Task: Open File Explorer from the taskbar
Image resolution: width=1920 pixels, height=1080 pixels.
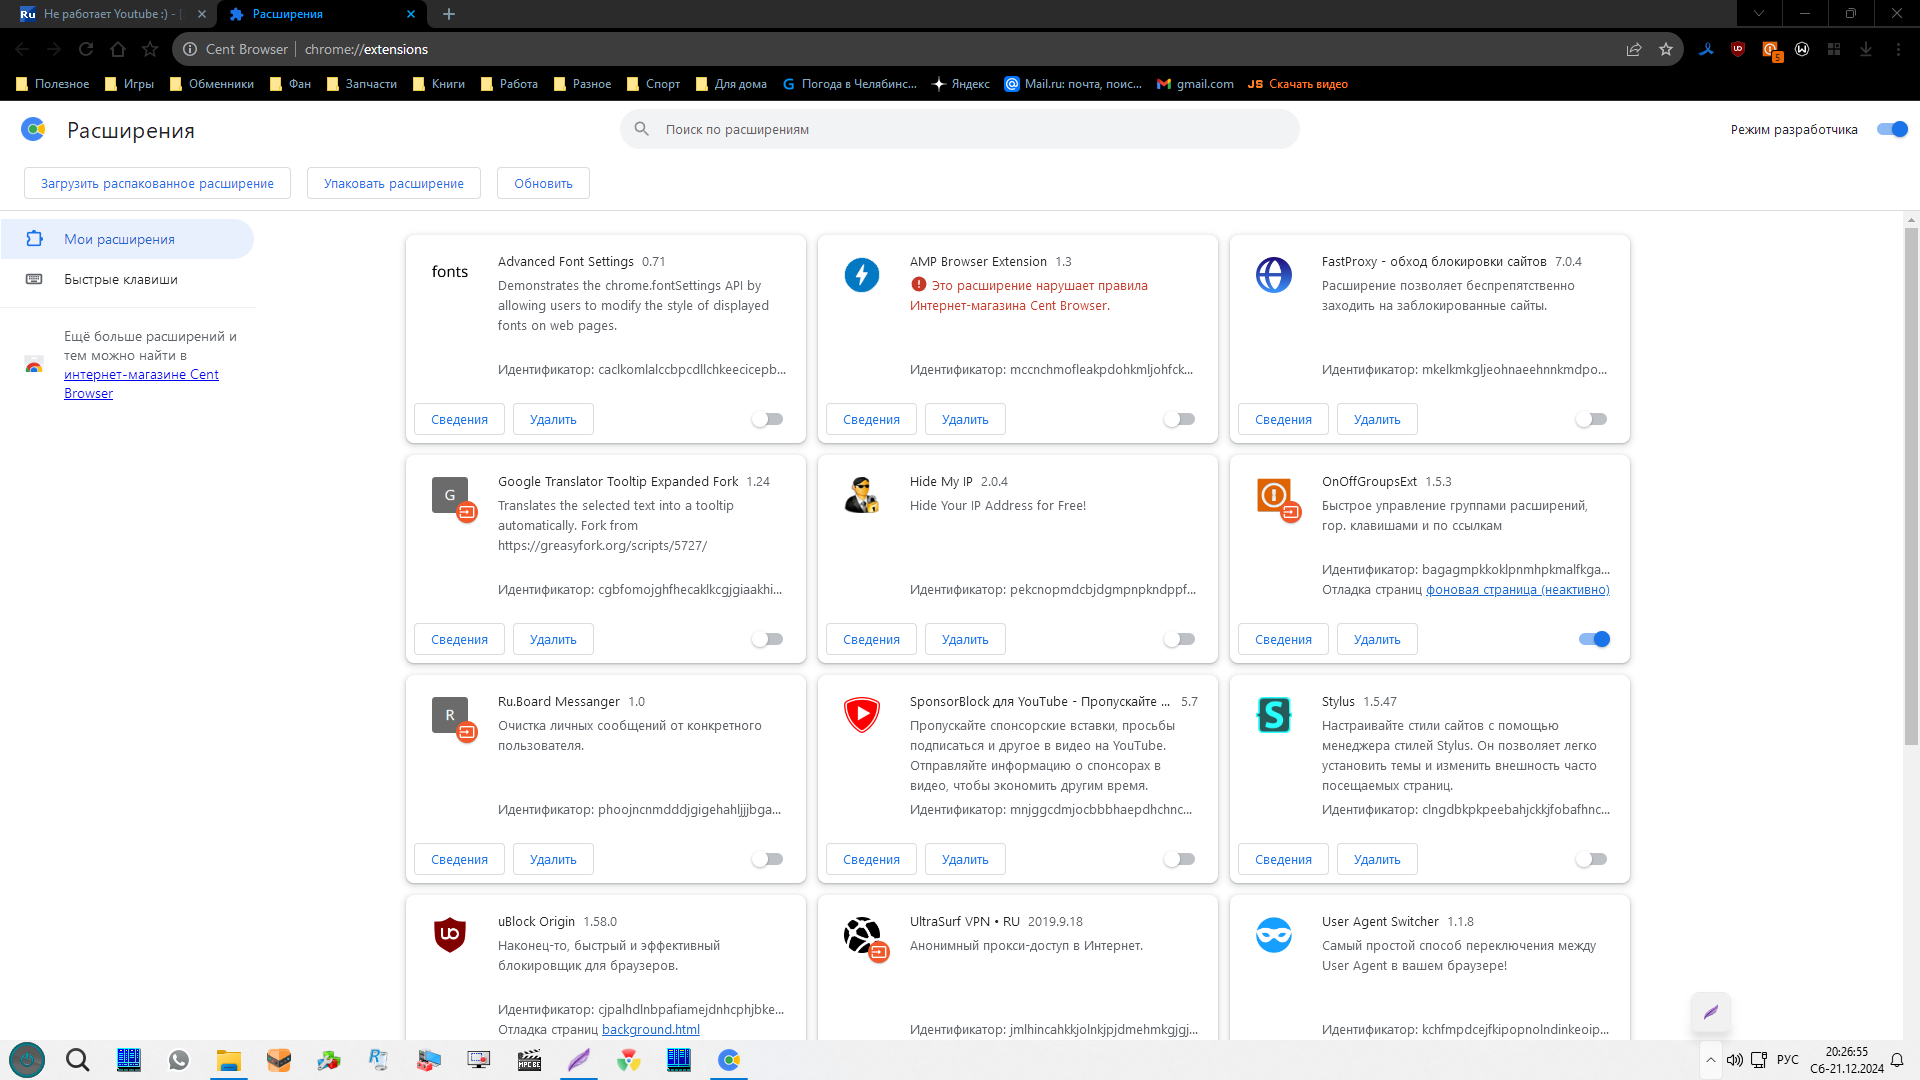Action: point(229,1060)
